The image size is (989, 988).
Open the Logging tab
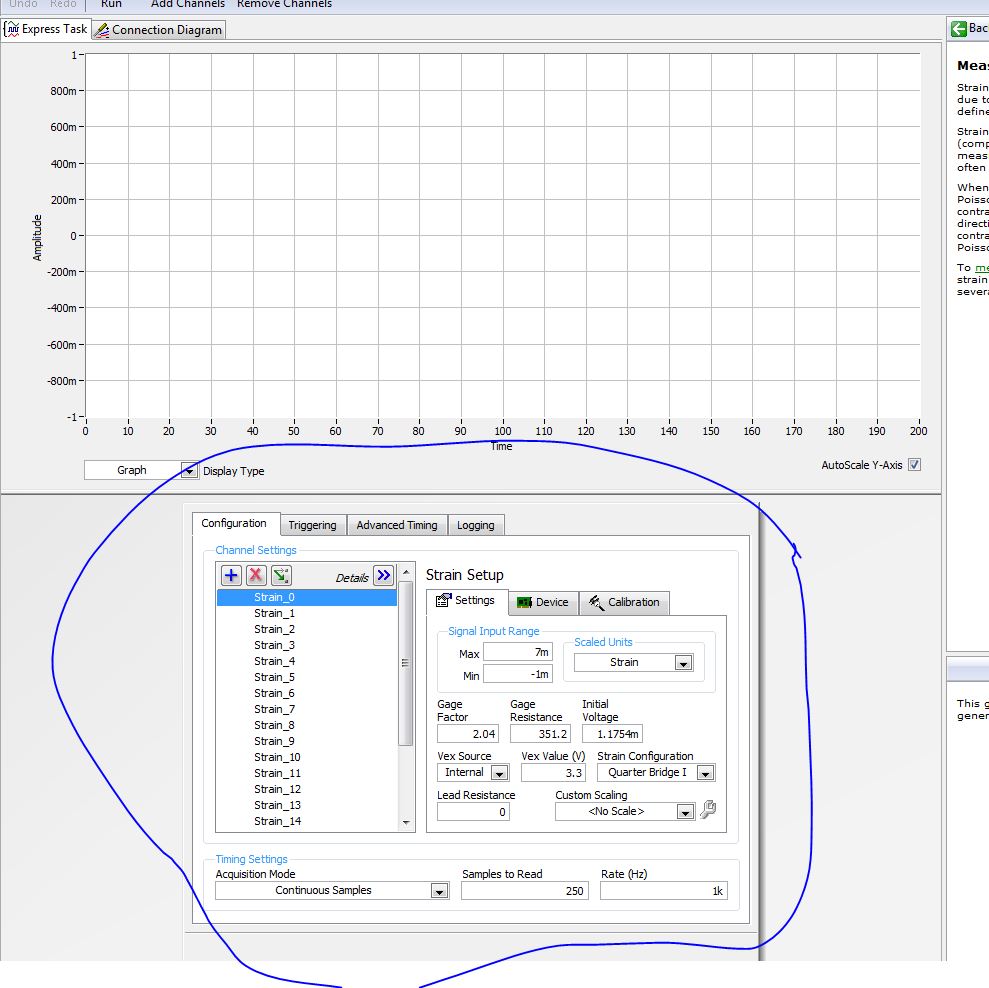click(476, 525)
